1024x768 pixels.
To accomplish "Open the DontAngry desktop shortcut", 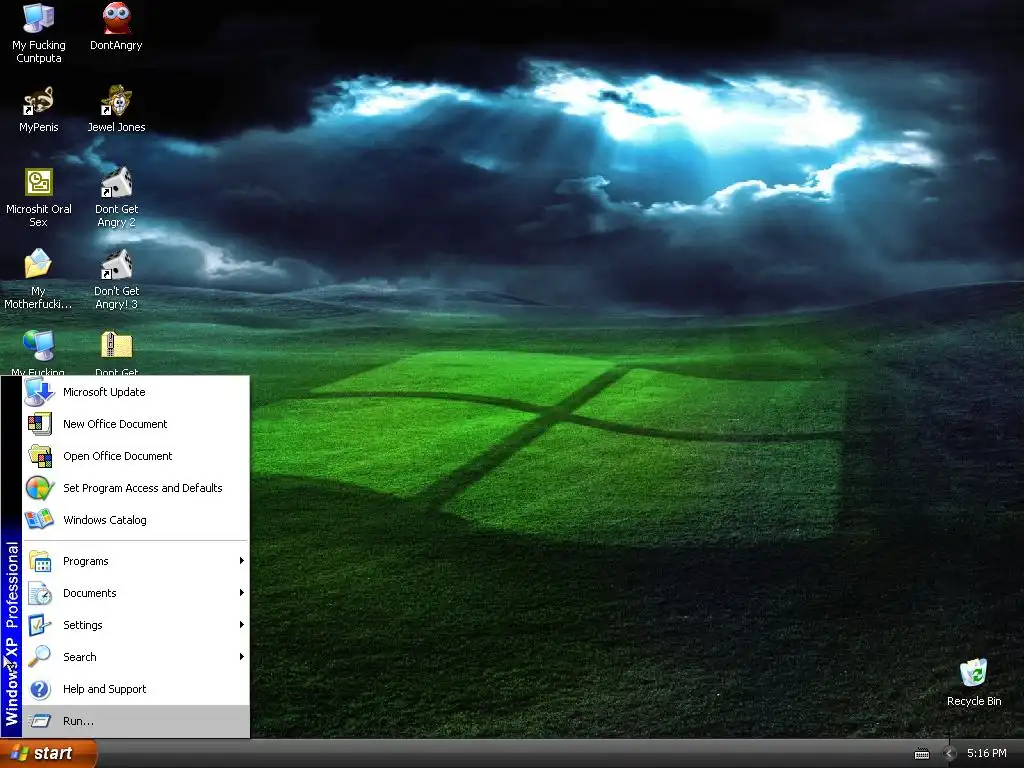I will pyautogui.click(x=116, y=26).
